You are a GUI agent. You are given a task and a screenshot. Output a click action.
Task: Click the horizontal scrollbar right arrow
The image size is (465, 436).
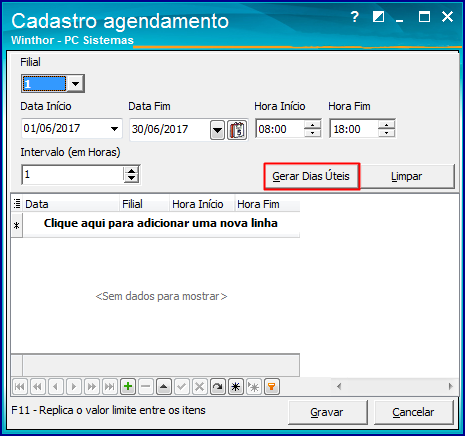(450, 387)
